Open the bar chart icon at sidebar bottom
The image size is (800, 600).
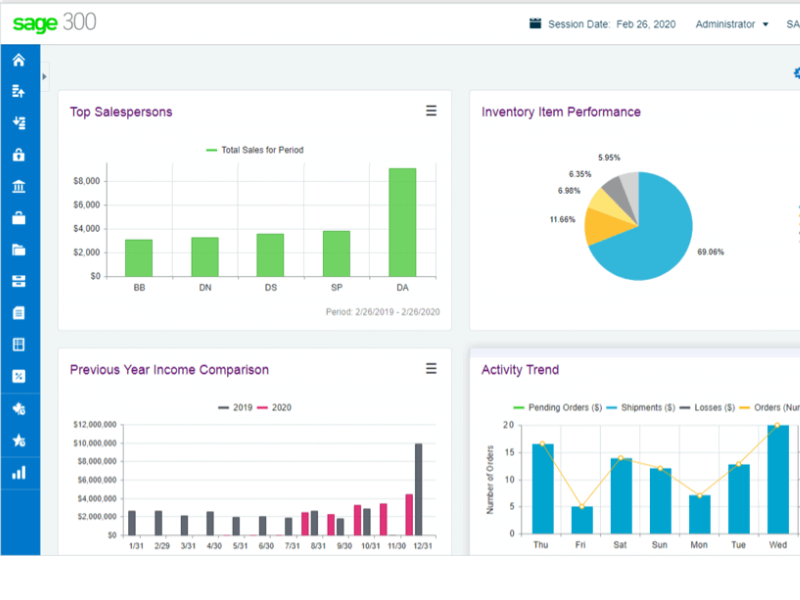coord(18,473)
